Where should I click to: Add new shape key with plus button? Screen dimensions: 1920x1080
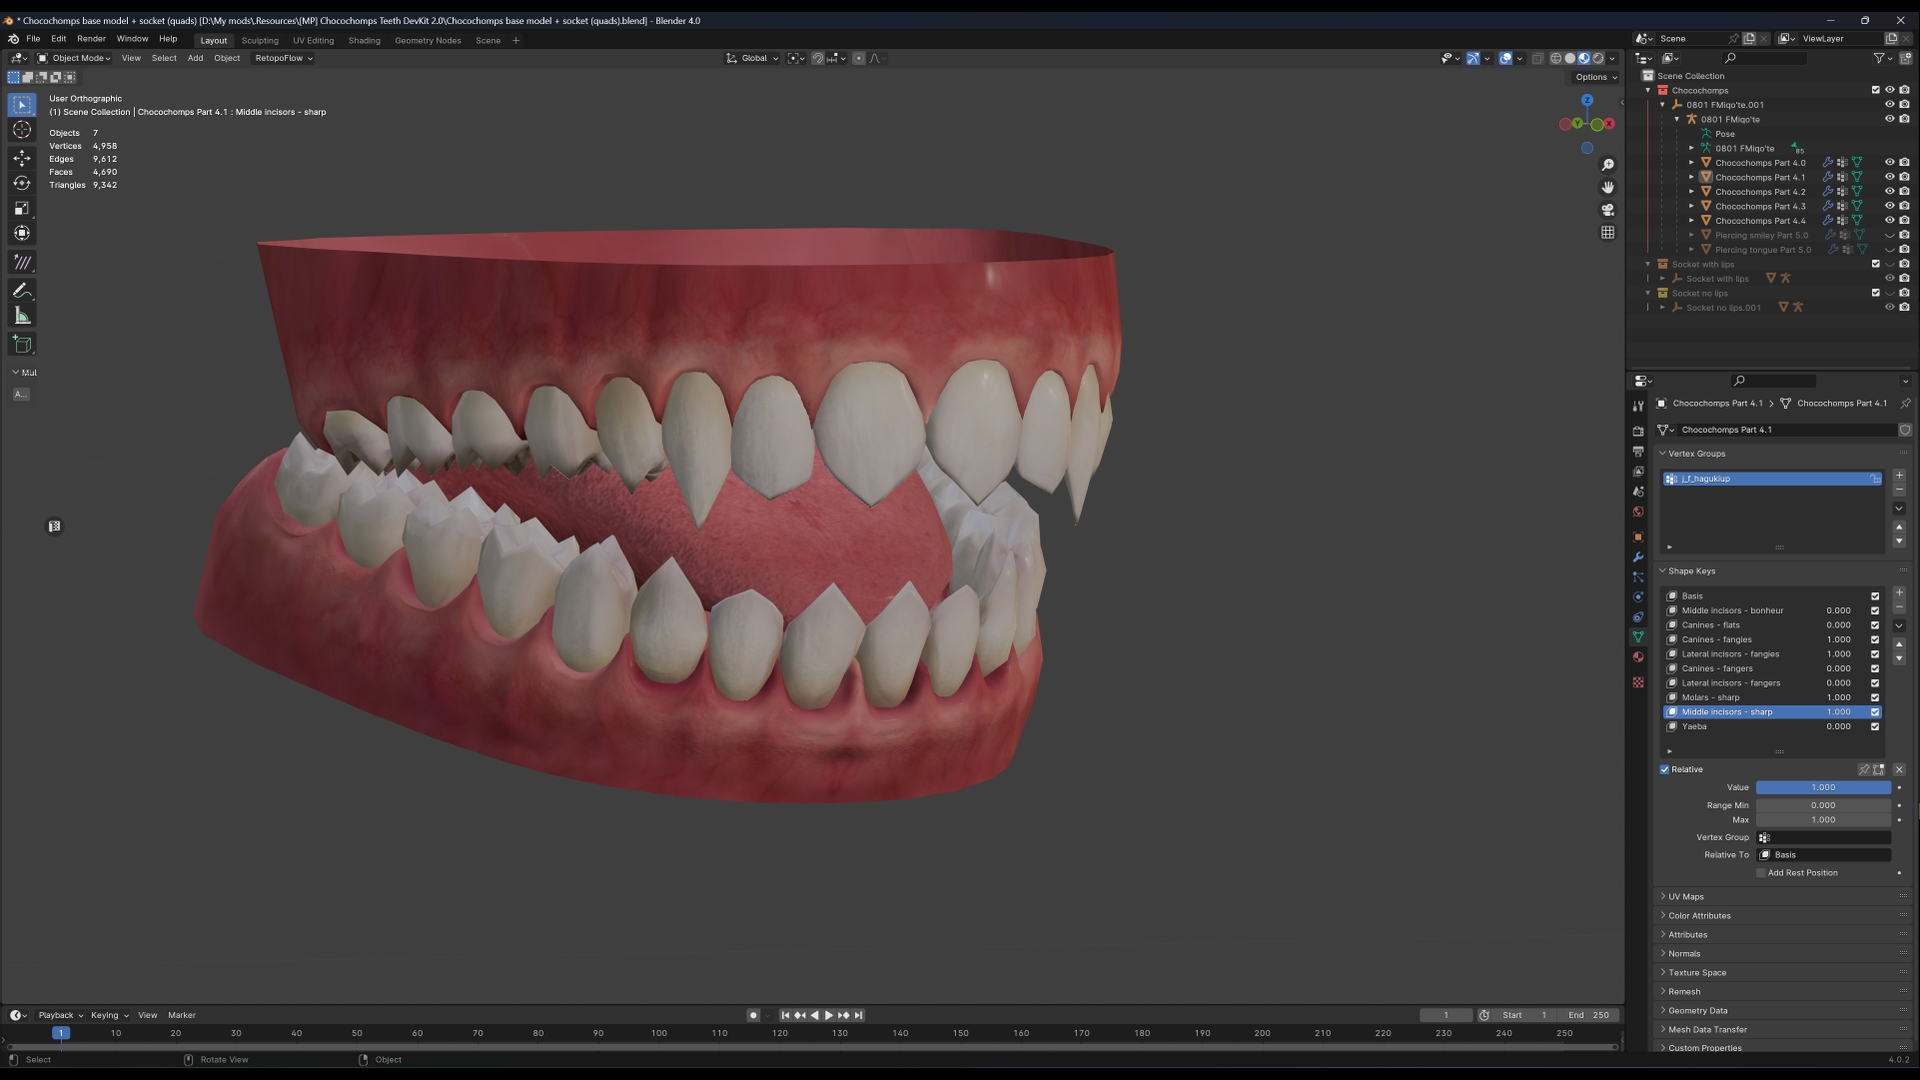click(1899, 593)
